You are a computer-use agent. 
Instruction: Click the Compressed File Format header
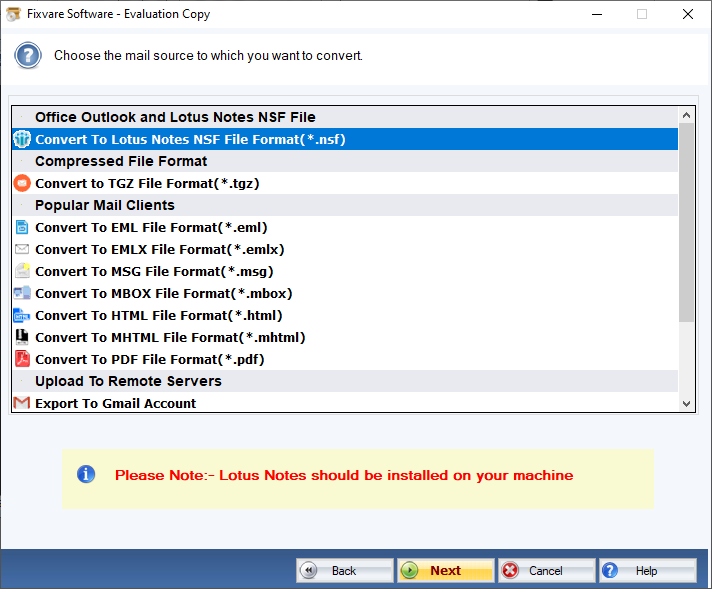pos(345,161)
